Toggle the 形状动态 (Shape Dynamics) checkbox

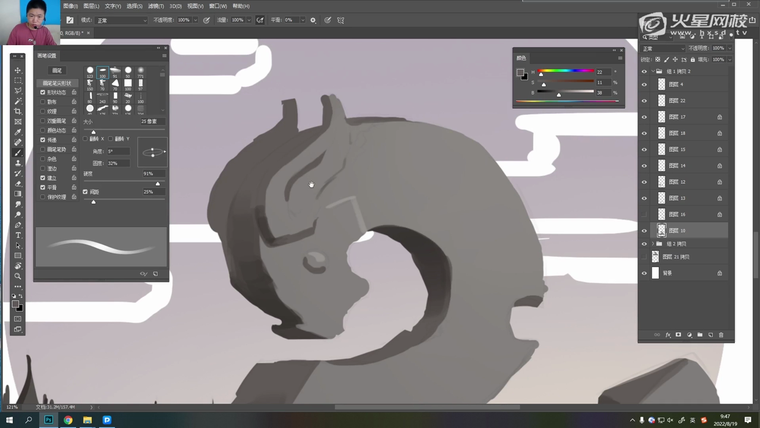[x=42, y=92]
